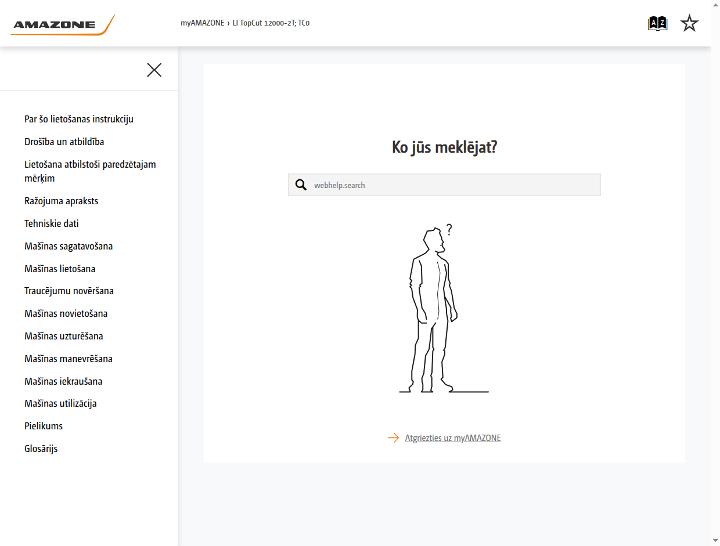Viewport: 720px width, 546px height.
Task: Close the sidebar navigation menu
Action: coord(154,70)
